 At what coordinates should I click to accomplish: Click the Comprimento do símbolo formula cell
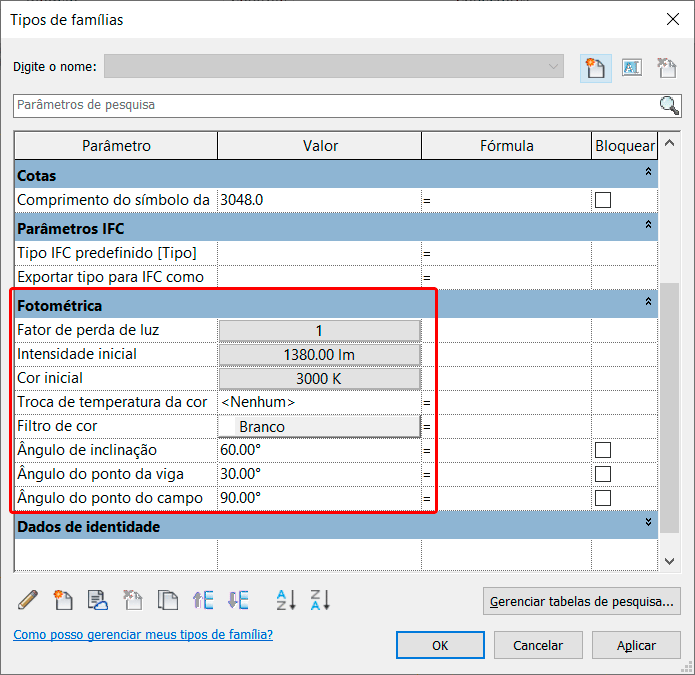pyautogui.click(x=506, y=200)
